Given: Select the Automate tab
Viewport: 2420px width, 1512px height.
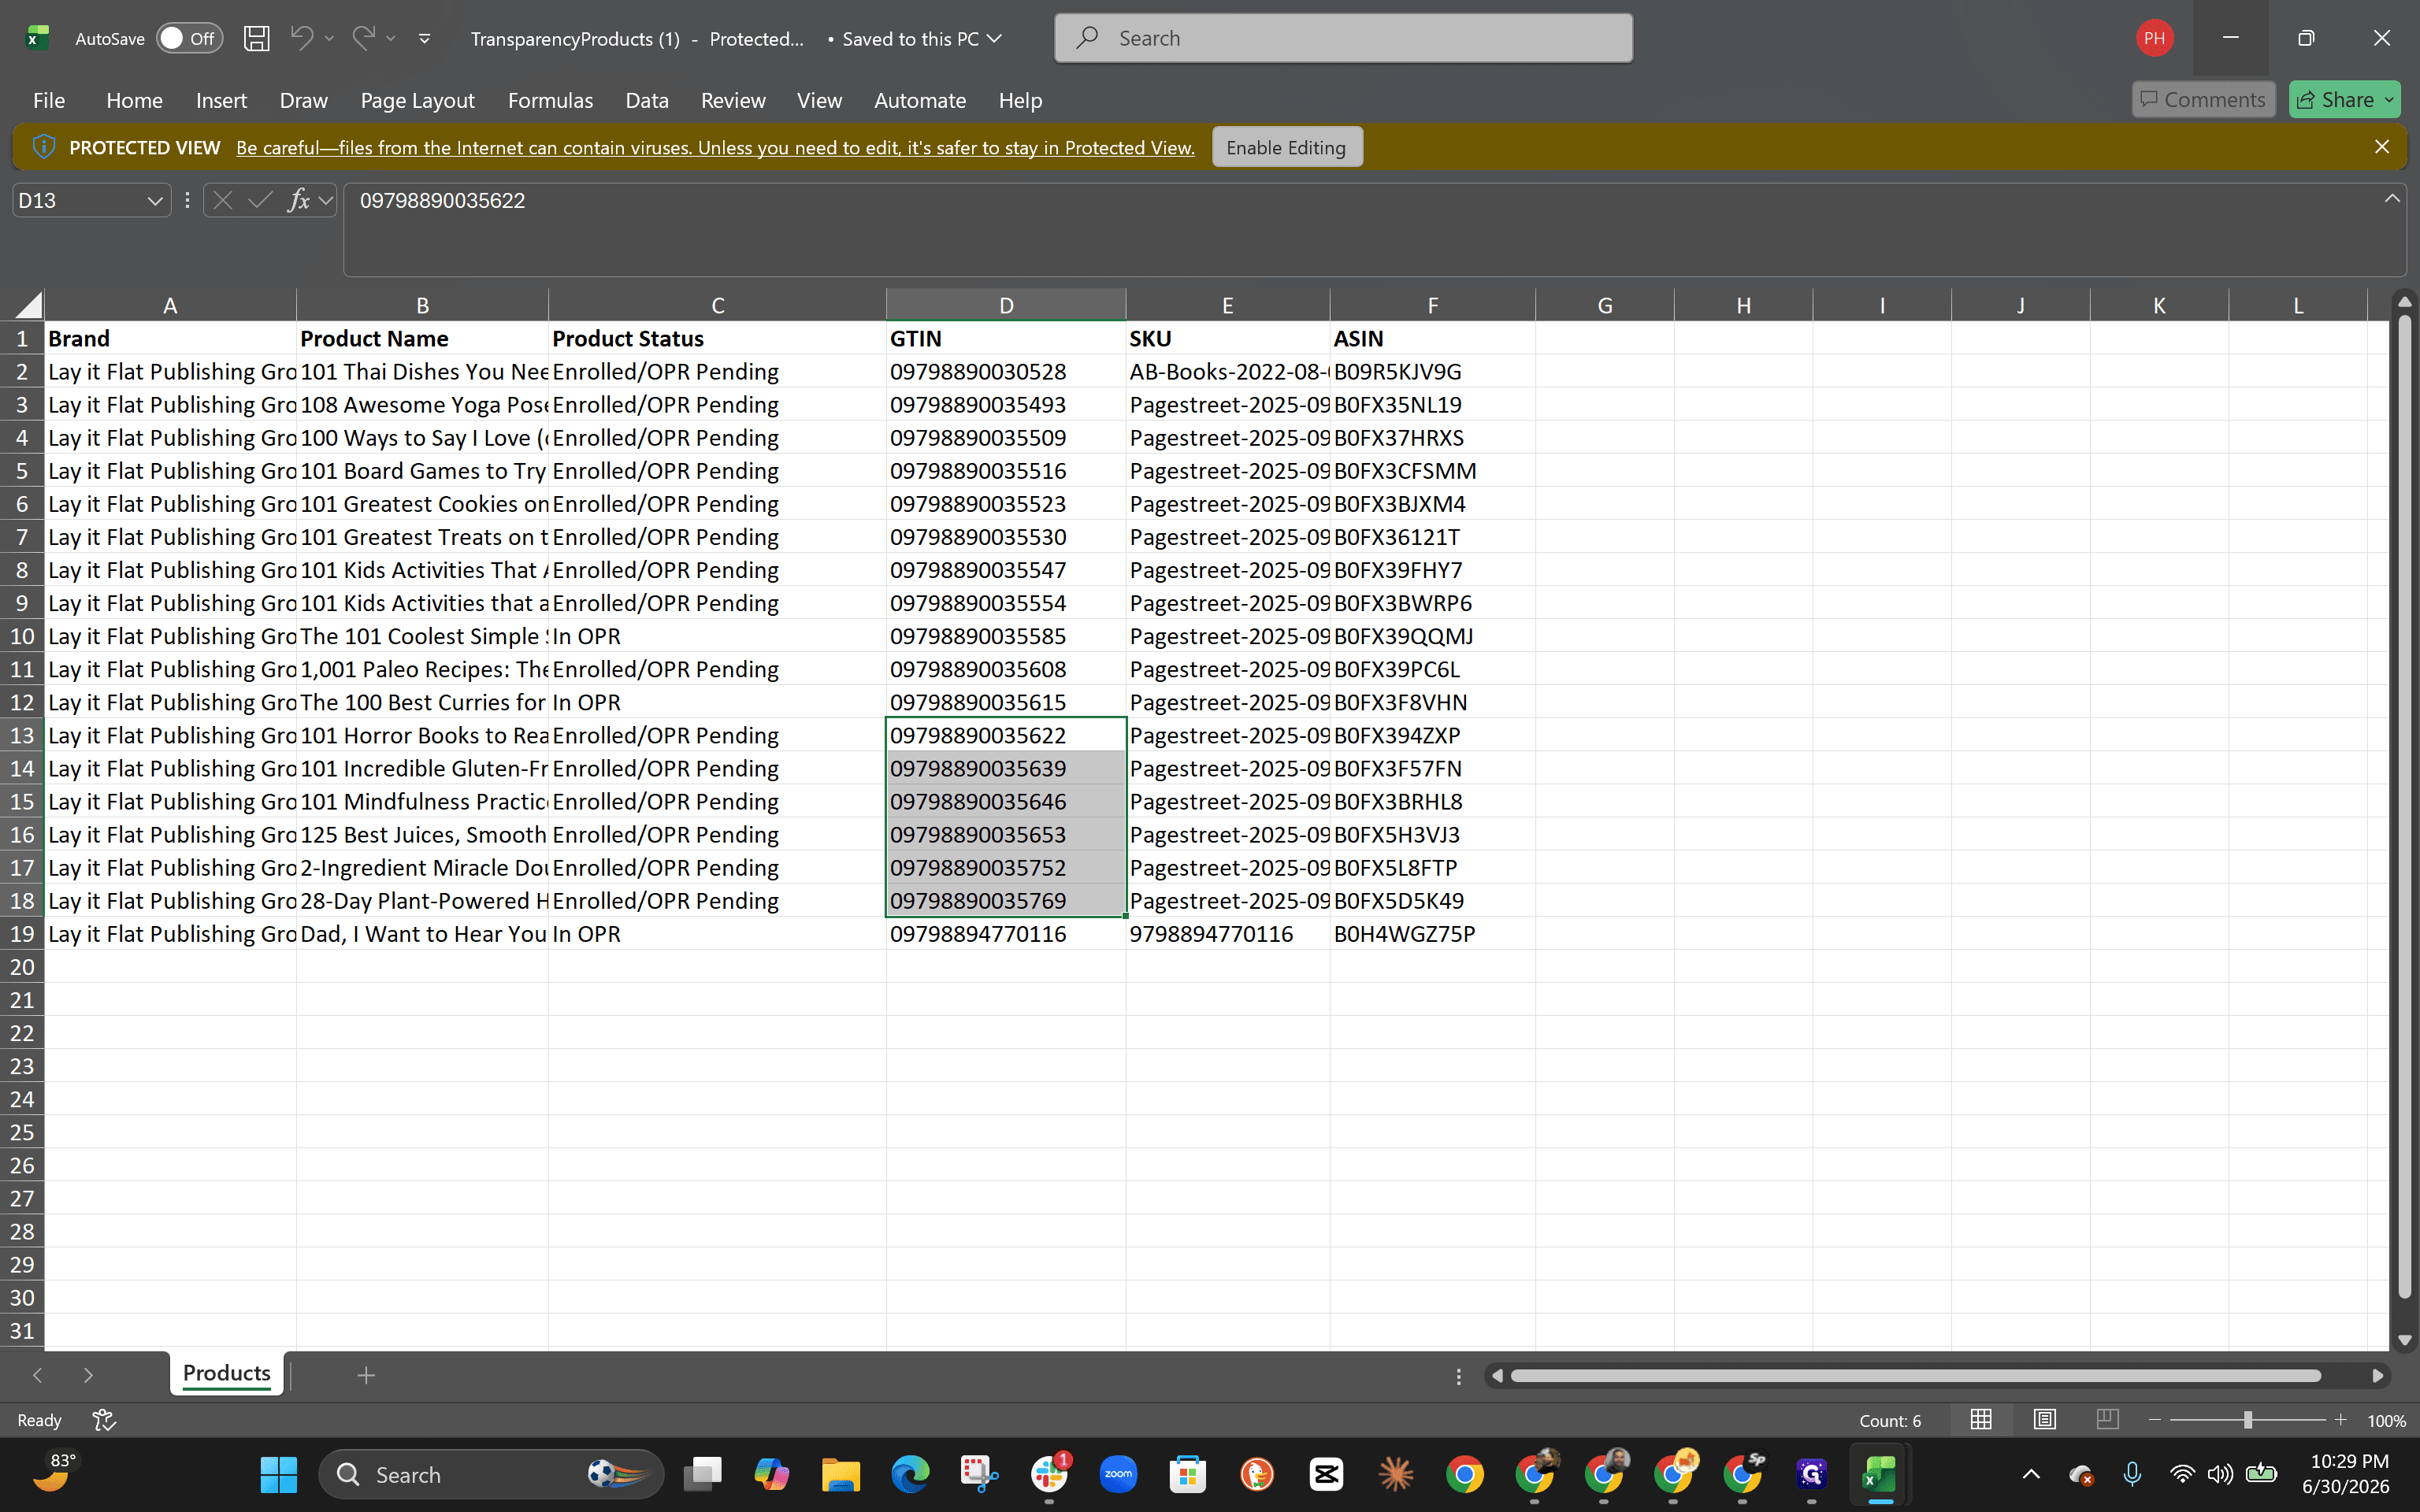Looking at the screenshot, I should point(920,100).
